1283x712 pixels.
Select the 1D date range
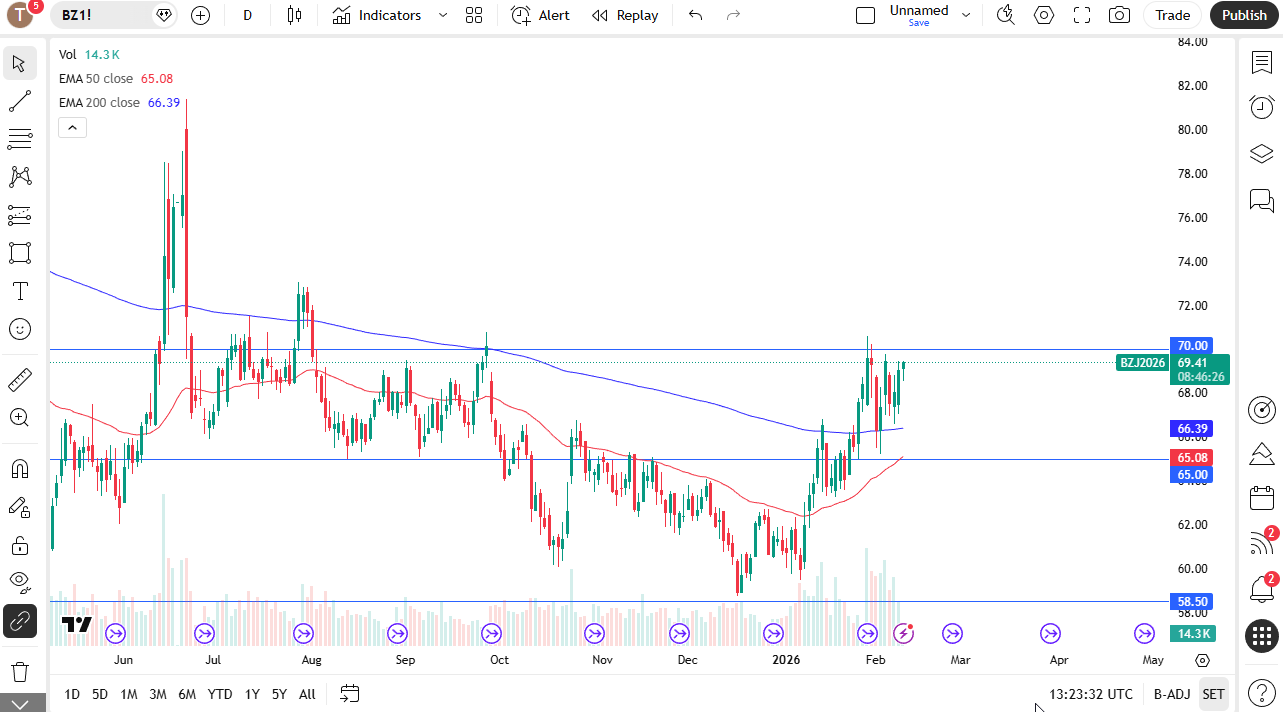(72, 694)
